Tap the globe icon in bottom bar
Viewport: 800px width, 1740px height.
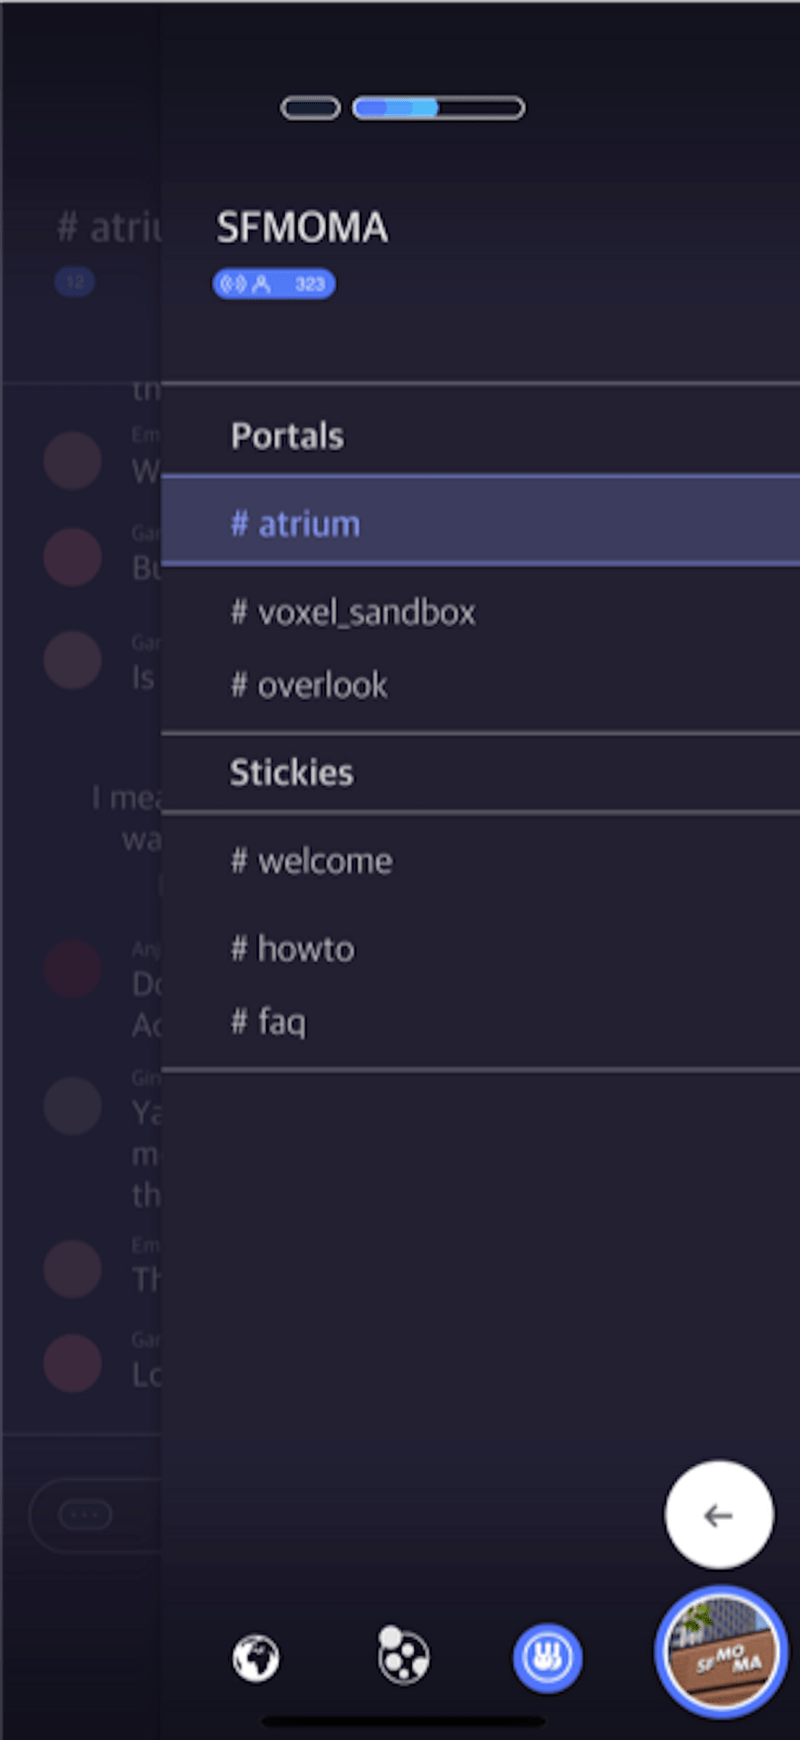257,1658
